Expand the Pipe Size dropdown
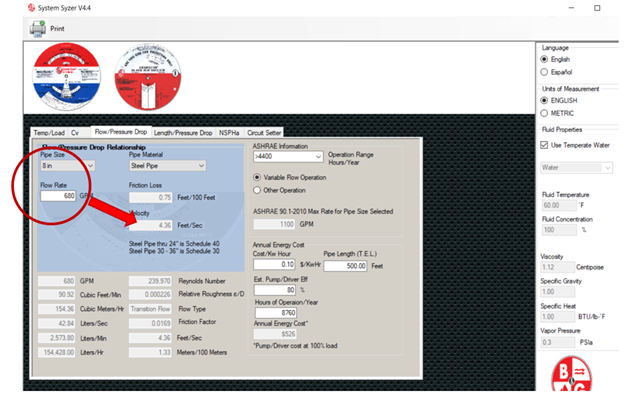This screenshot has width=624, height=393. (x=91, y=165)
